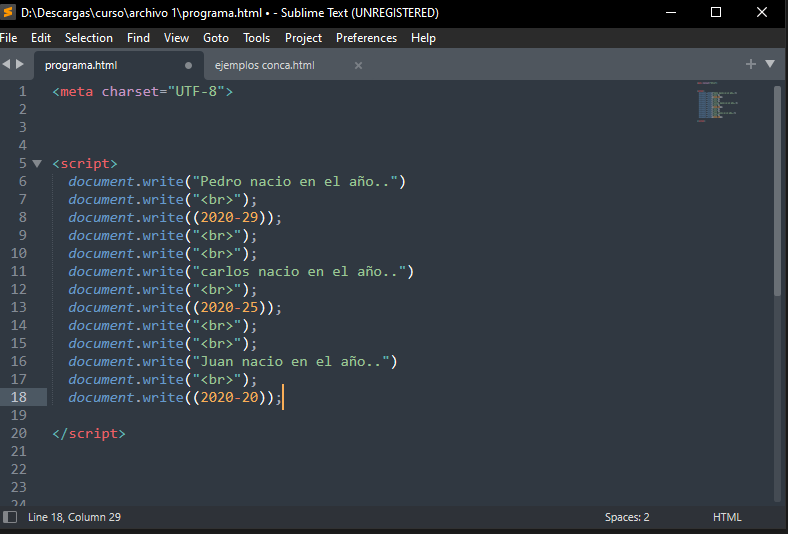Open the Preferences menu
Viewport: 788px width, 534px height.
tap(366, 38)
